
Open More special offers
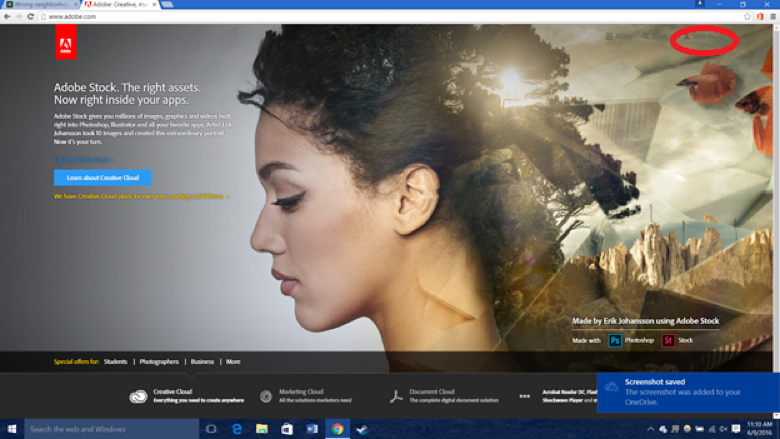[x=233, y=361]
